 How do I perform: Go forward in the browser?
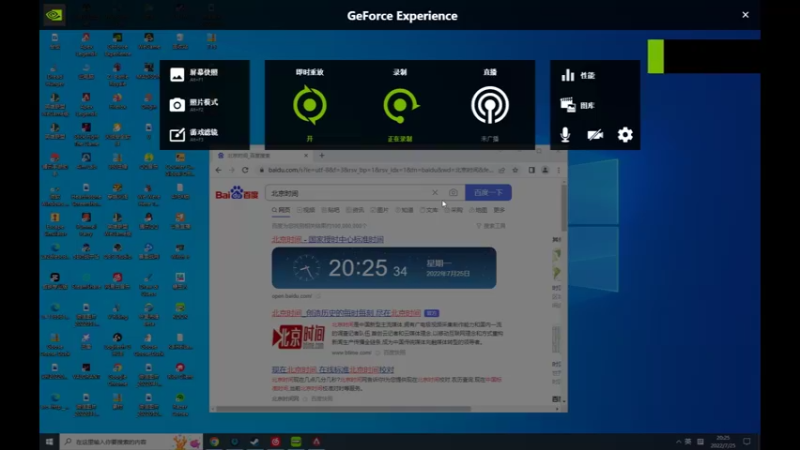pos(232,170)
